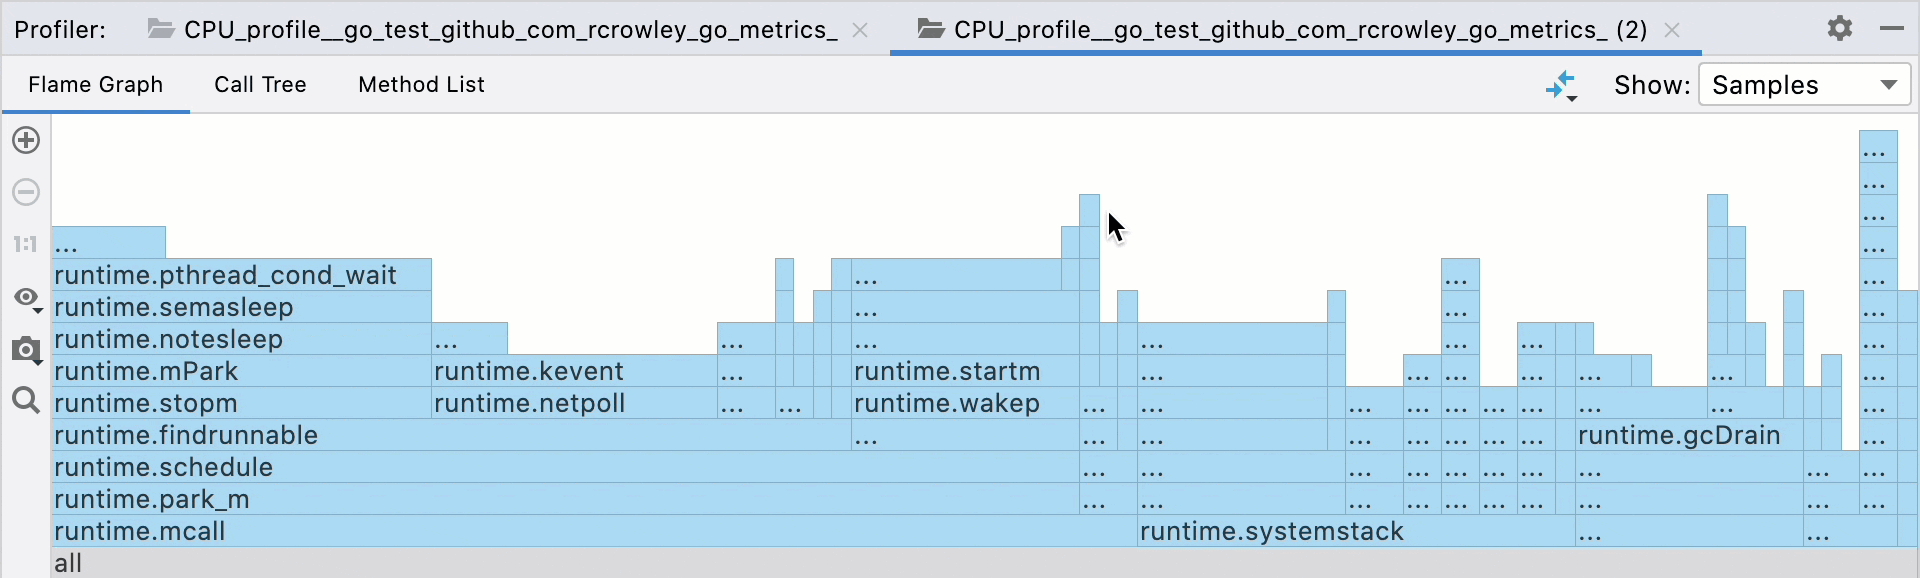Select the runtime.gcDrain frame
The width and height of the screenshot is (1920, 578).
(x=1679, y=435)
